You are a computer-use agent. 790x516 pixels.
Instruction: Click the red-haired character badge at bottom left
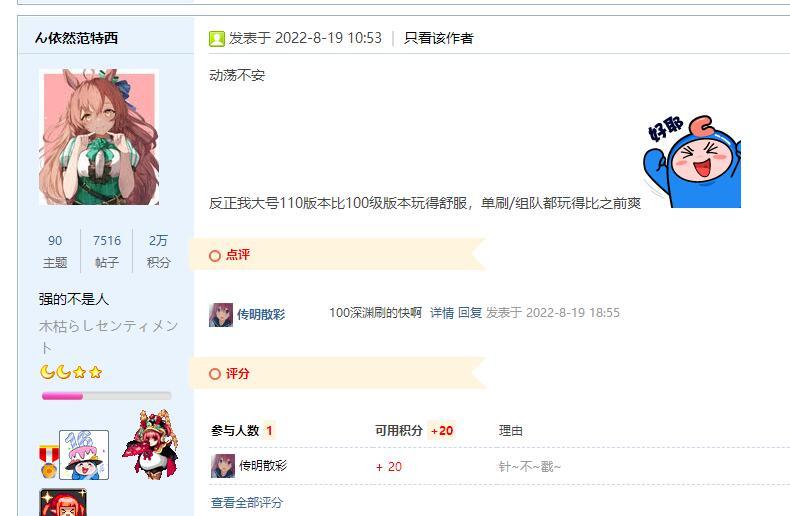[63, 502]
